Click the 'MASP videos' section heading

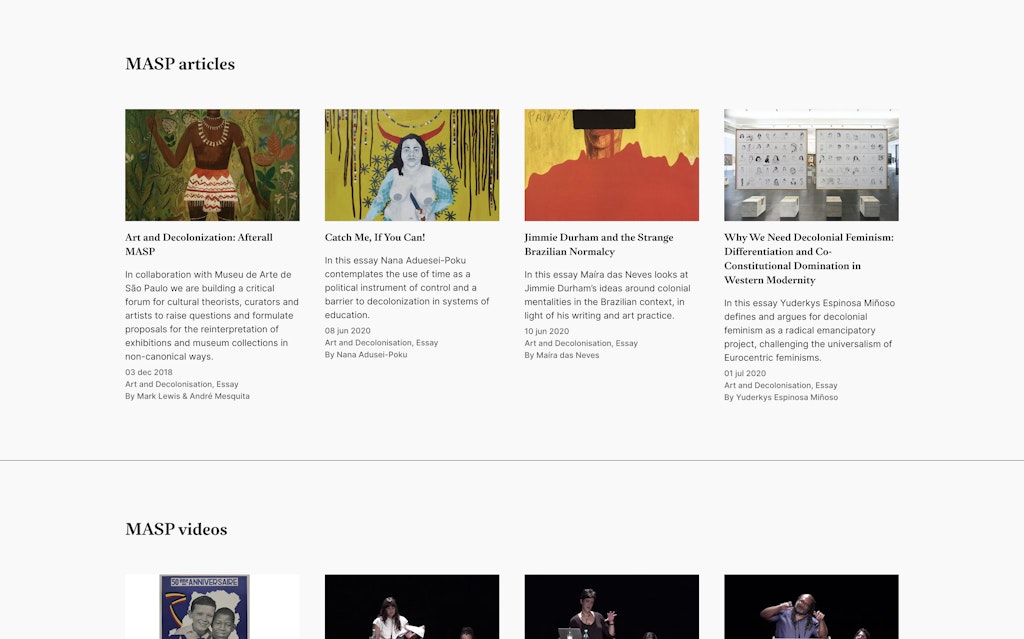[x=176, y=529]
